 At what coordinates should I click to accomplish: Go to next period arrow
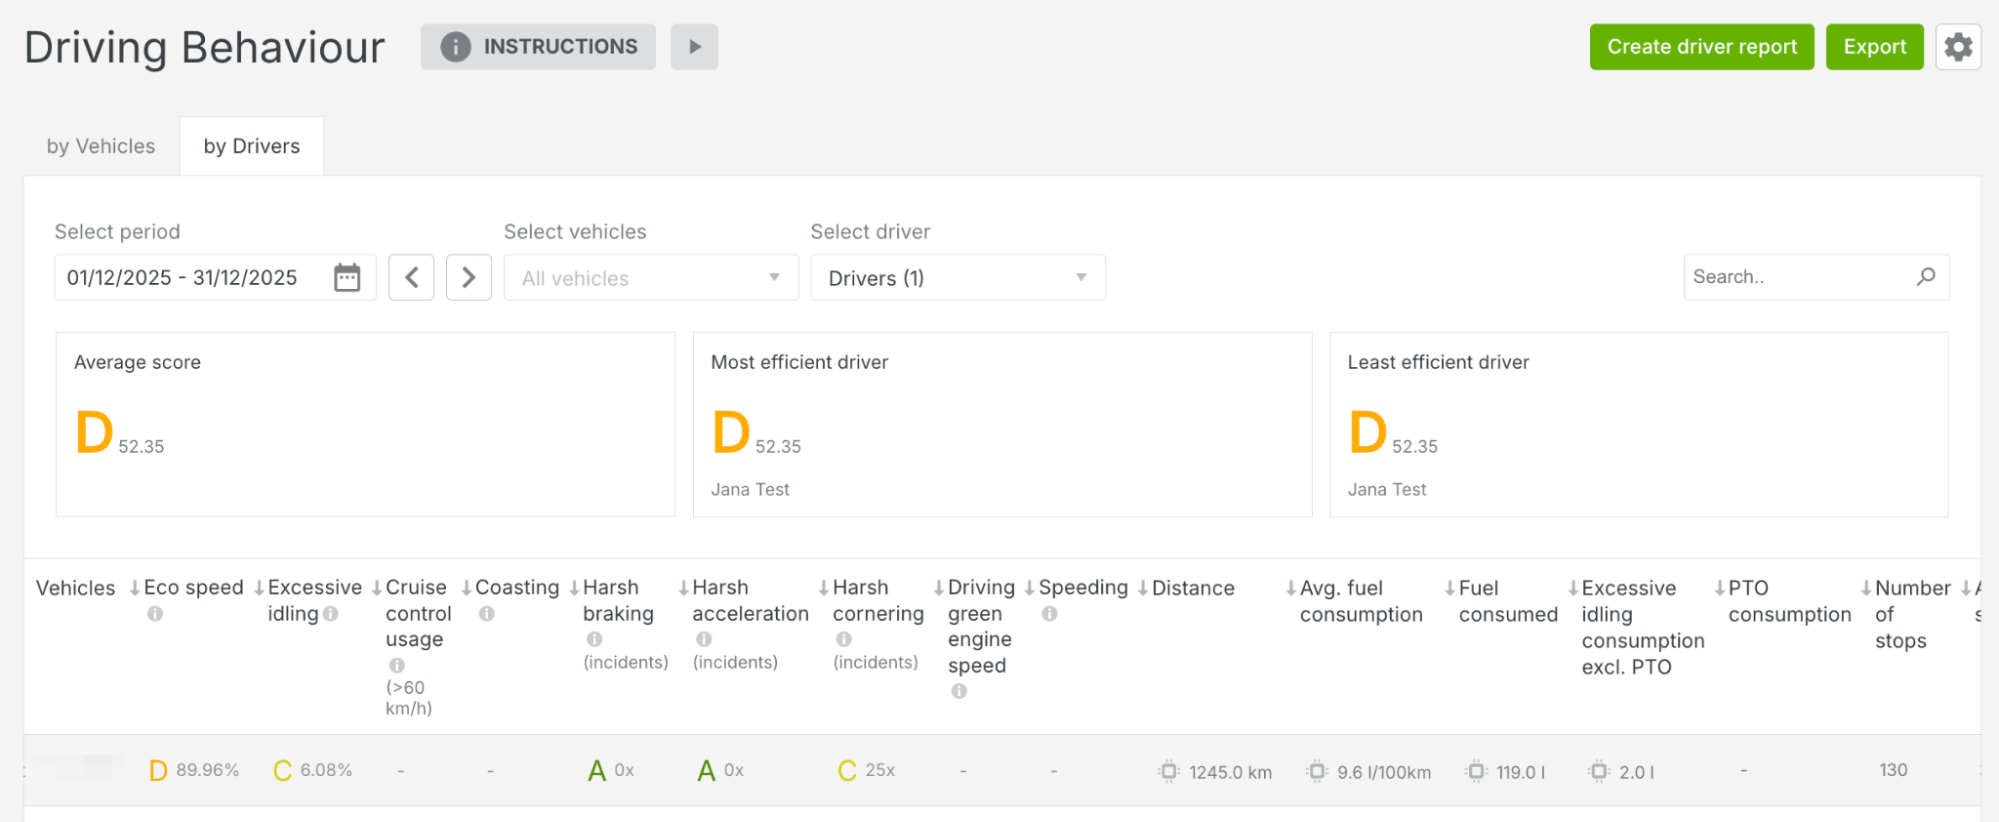pos(468,277)
